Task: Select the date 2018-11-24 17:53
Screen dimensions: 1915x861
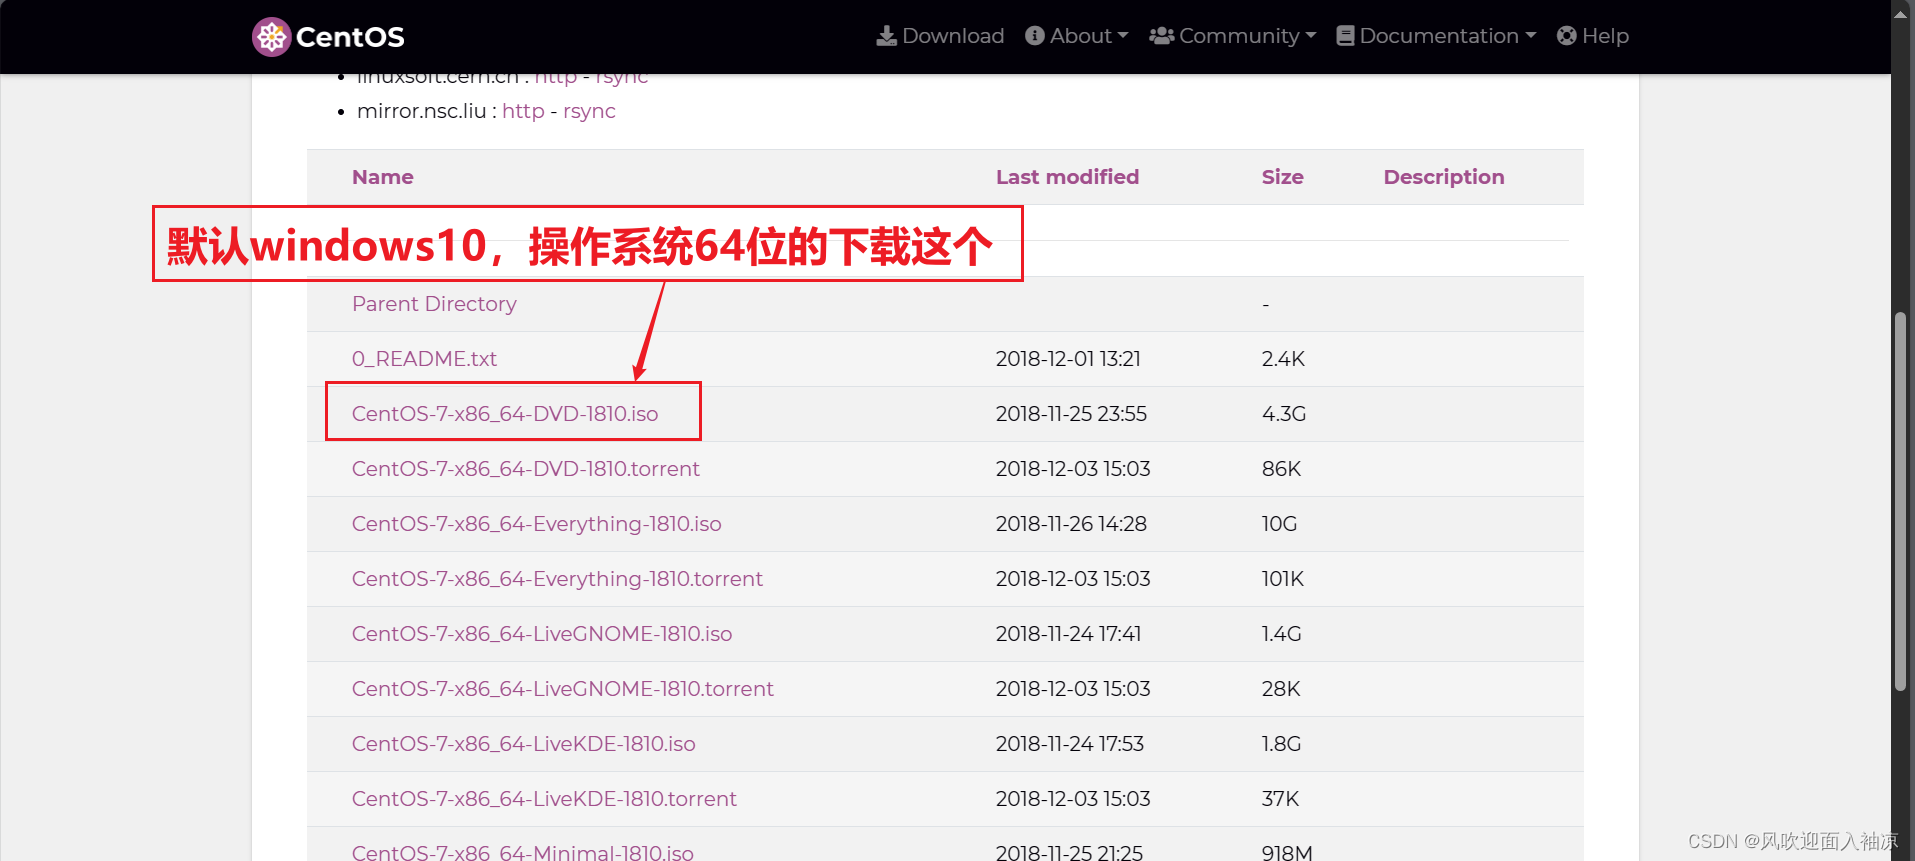Action: pos(1070,744)
